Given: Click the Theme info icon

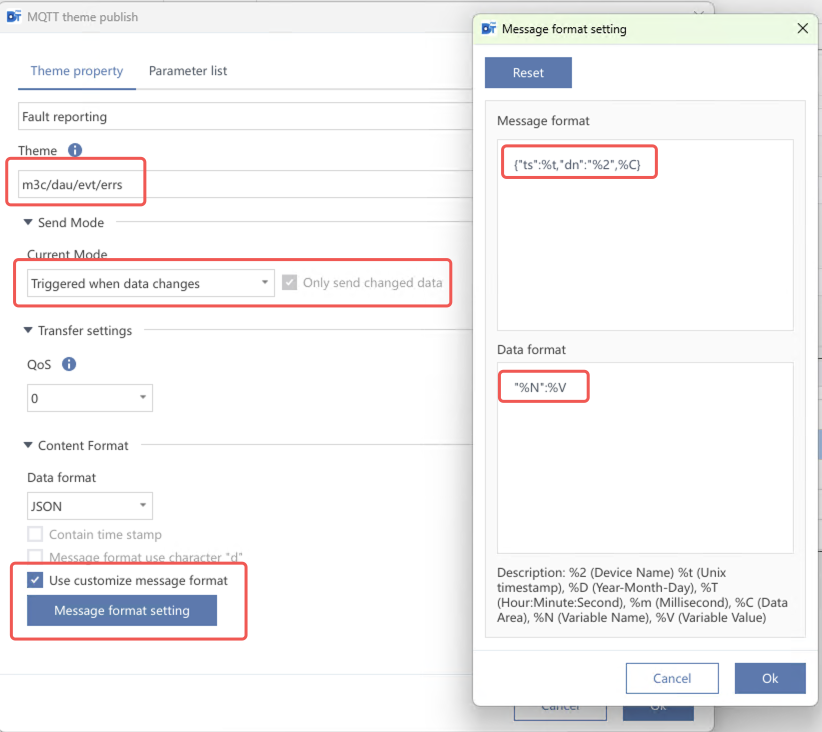Looking at the screenshot, I should coord(75,151).
